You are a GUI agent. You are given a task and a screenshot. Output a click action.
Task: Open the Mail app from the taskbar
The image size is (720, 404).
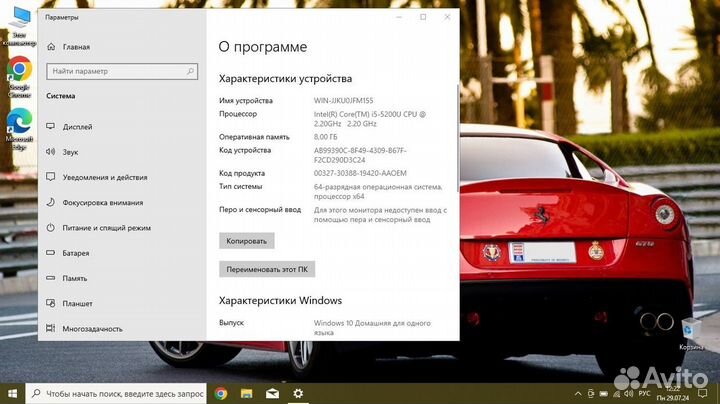[272, 393]
